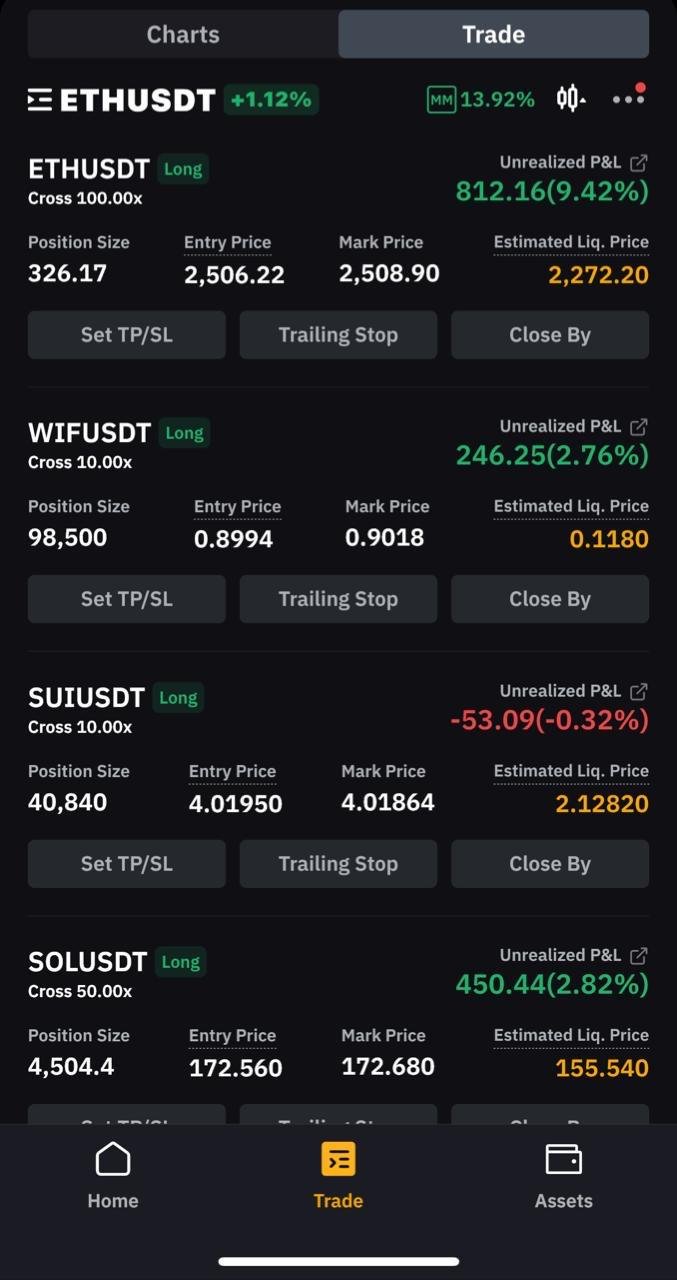Share the ETHUSDT unrealized P&L
The image size is (677, 1280).
point(639,163)
